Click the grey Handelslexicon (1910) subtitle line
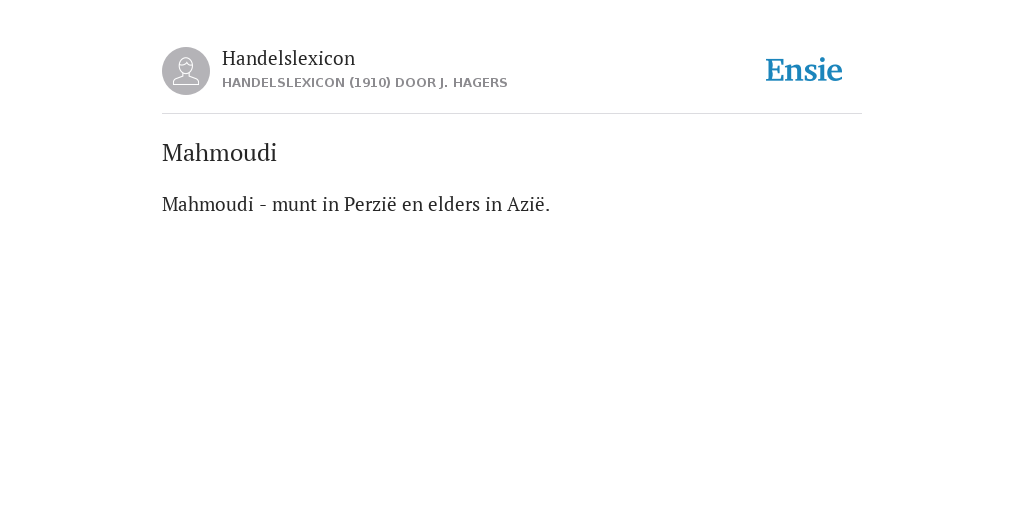Viewport: 1024px width, 512px height. pyautogui.click(x=364, y=83)
